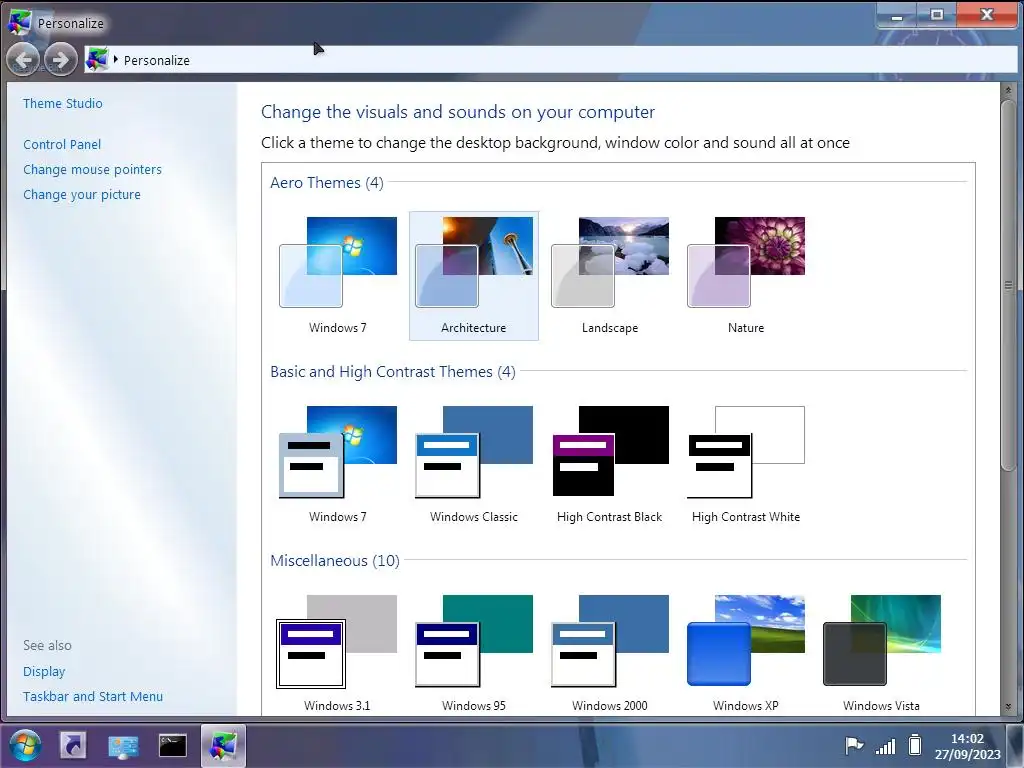Viewport: 1024px width, 768px height.
Task: Click the scrollbar down arrow
Action: coord(1008,707)
